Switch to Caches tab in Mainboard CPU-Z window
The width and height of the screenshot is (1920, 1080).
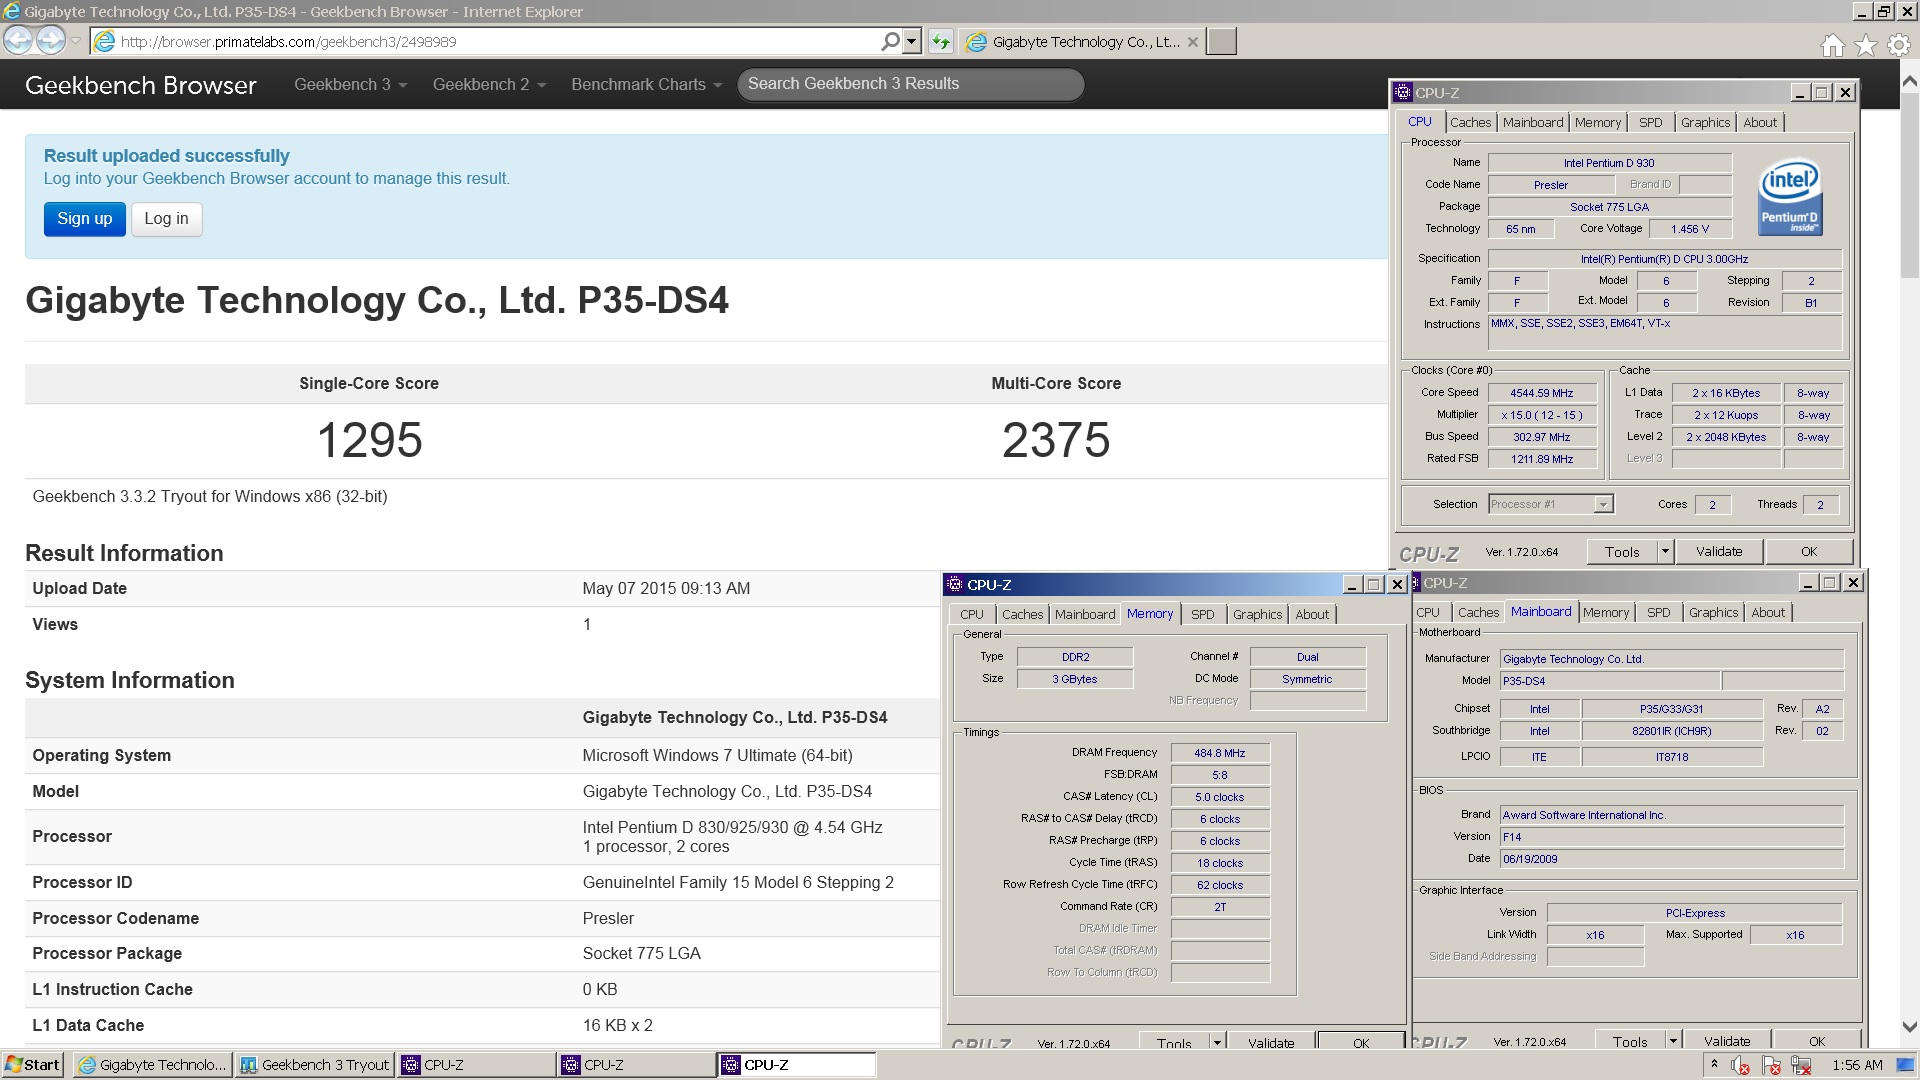click(1478, 612)
